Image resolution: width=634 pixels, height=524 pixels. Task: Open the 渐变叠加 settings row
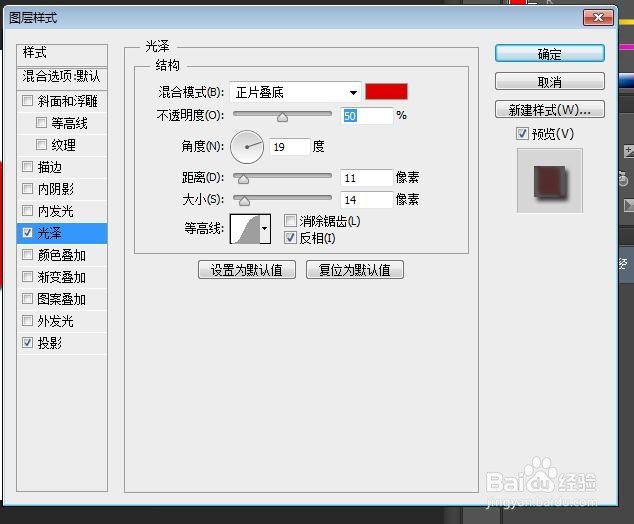point(61,277)
